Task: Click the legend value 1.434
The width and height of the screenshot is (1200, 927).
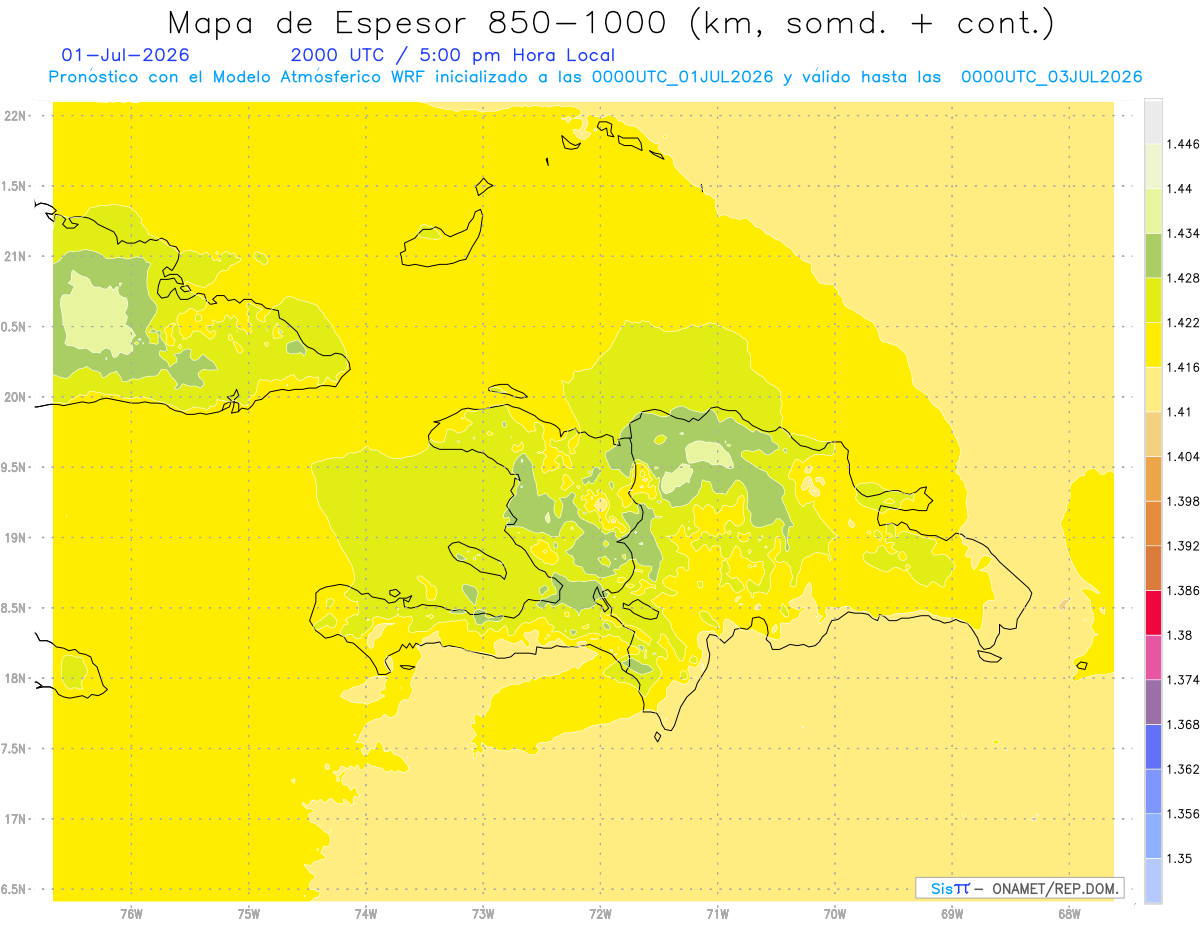Action: pyautogui.click(x=1183, y=233)
